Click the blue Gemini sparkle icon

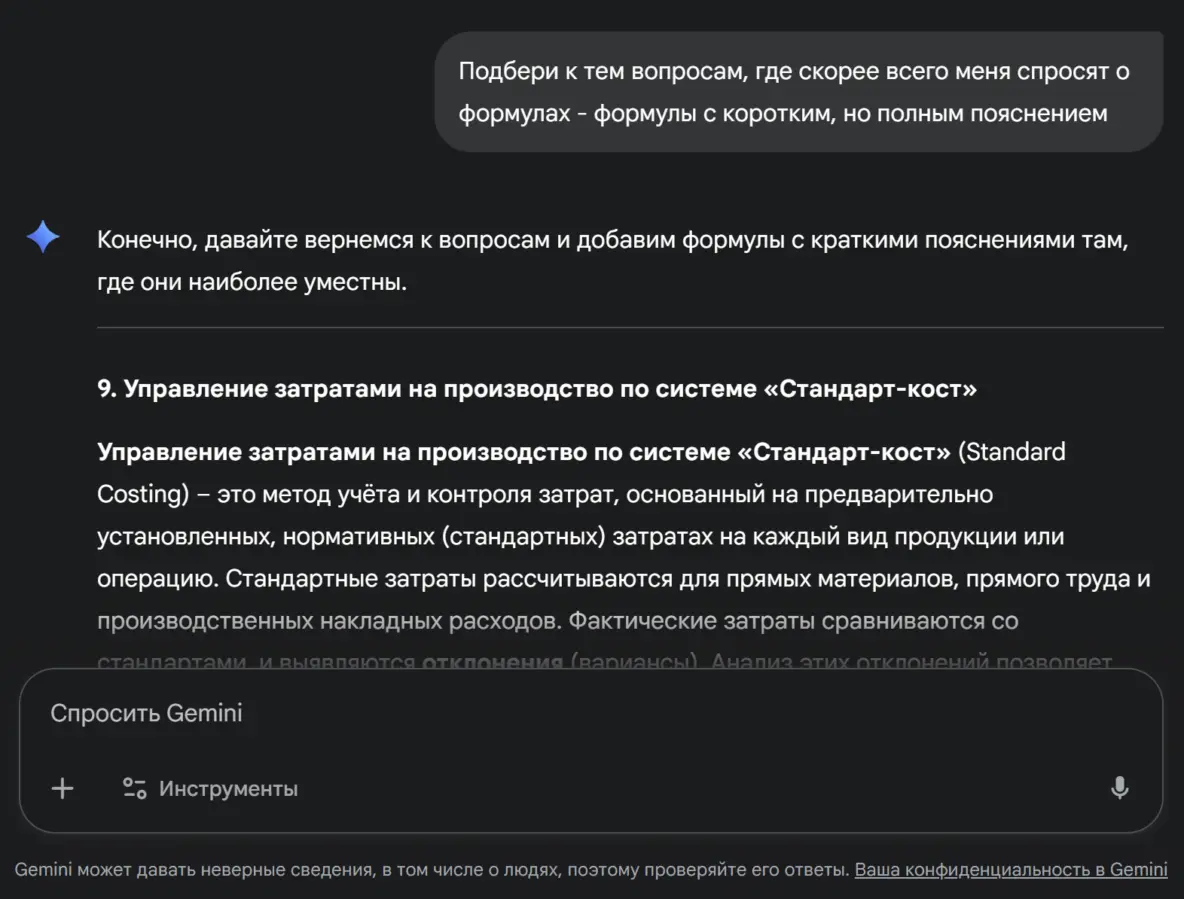43,237
